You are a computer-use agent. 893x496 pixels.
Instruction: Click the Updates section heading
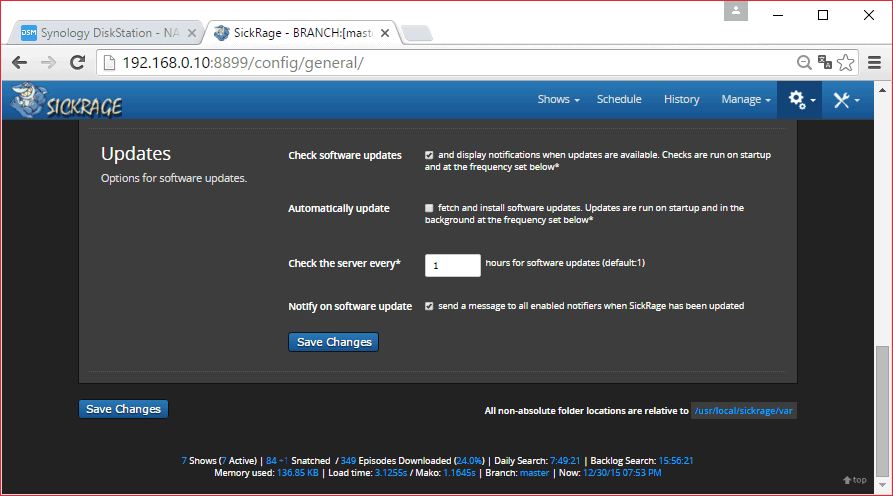point(136,154)
